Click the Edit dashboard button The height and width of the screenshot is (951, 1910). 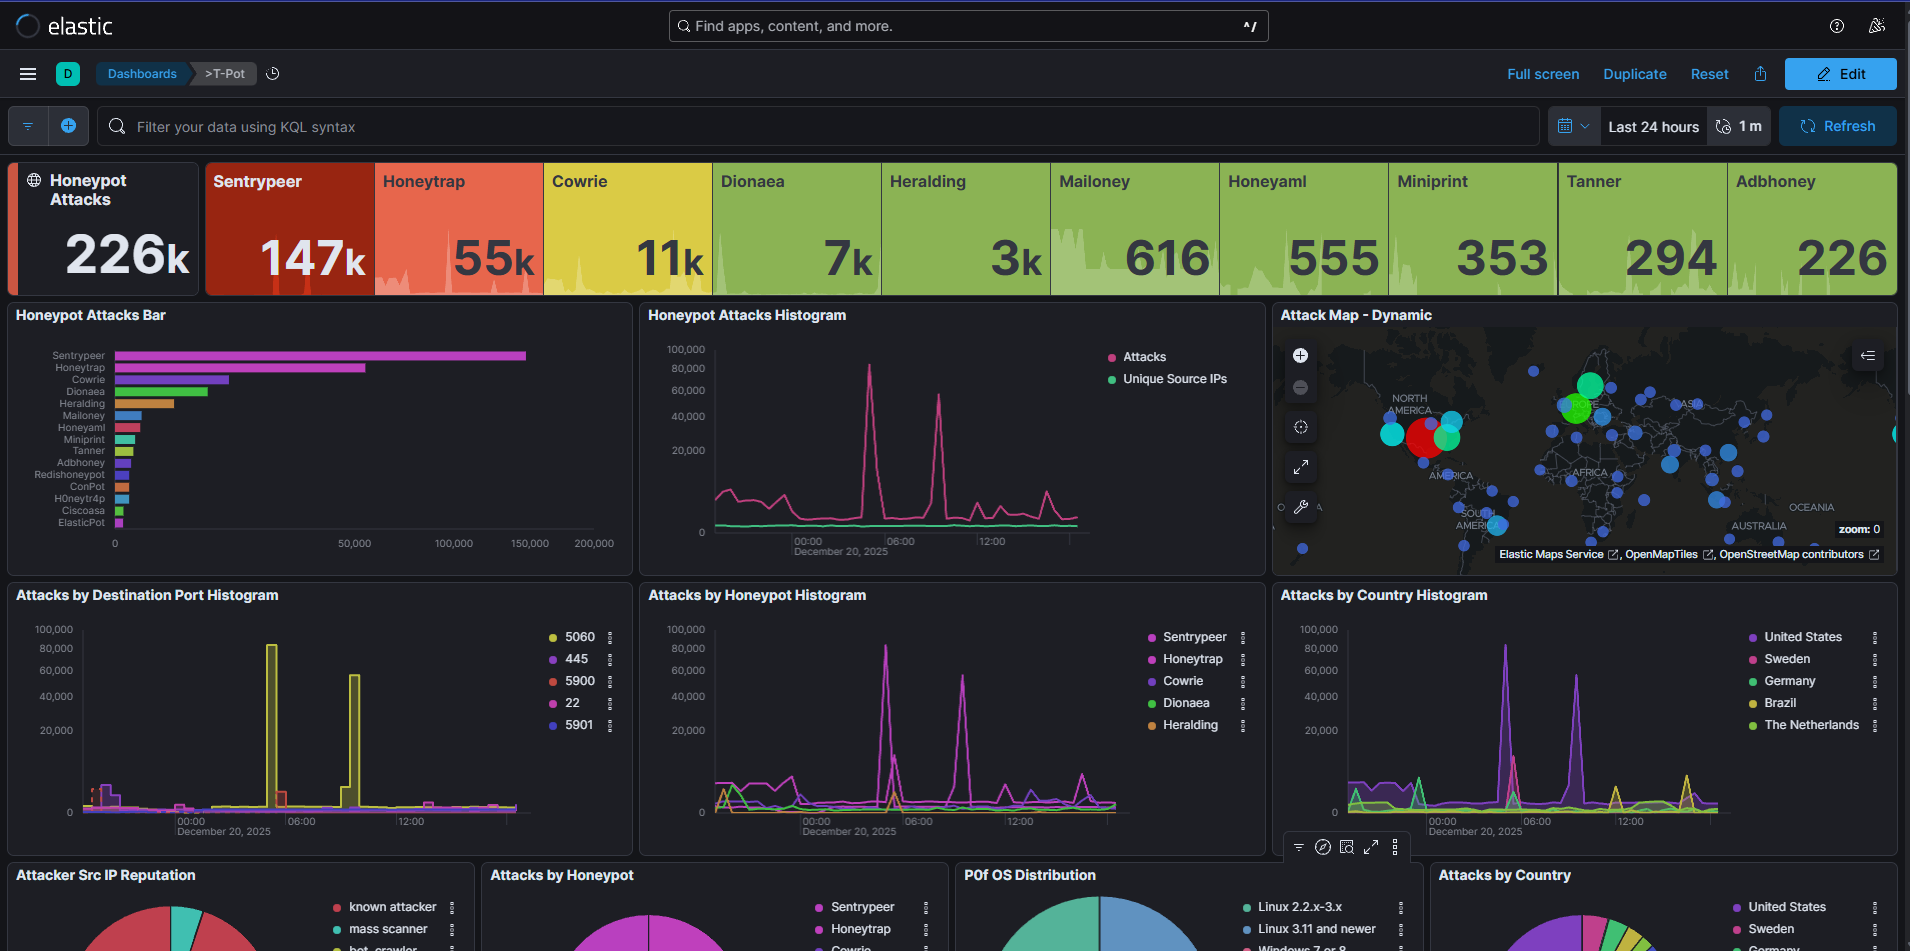click(x=1840, y=74)
